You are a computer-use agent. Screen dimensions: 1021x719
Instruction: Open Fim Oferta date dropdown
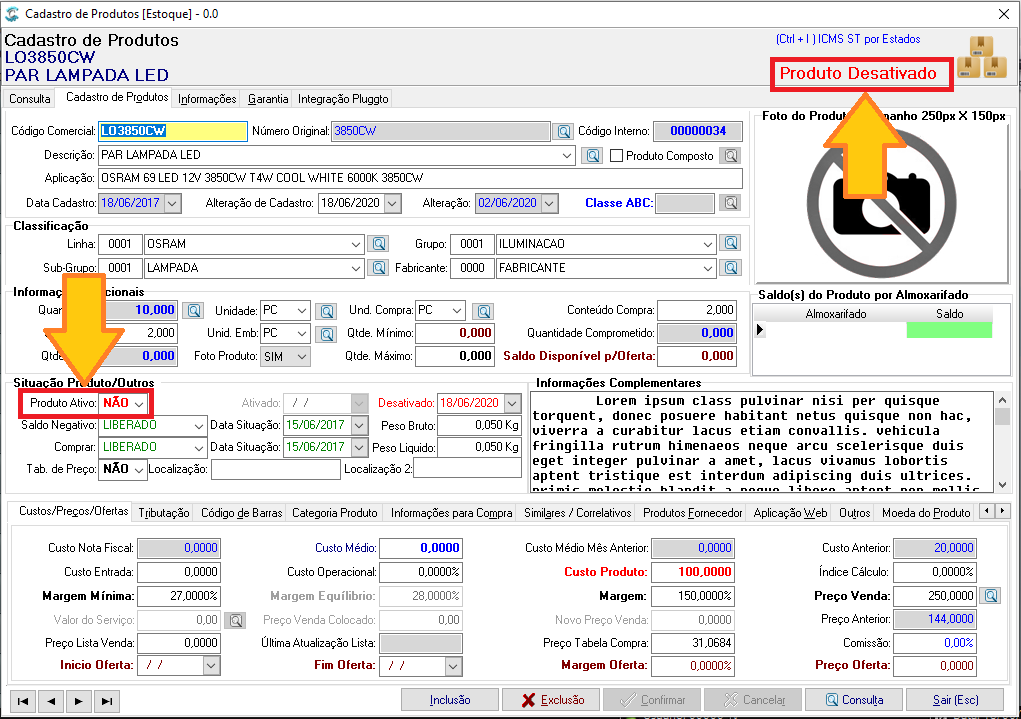coord(453,666)
